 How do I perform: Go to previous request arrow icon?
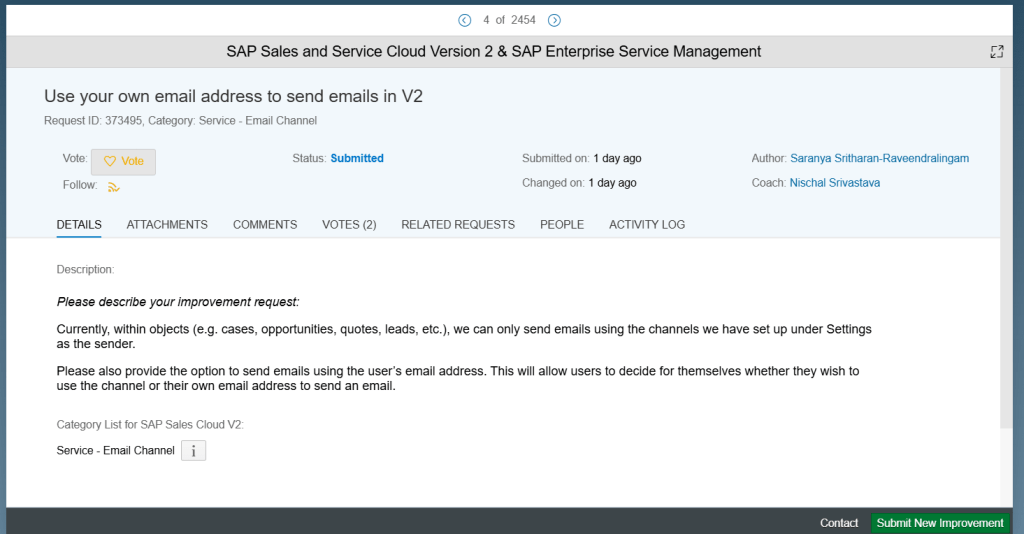click(x=464, y=20)
